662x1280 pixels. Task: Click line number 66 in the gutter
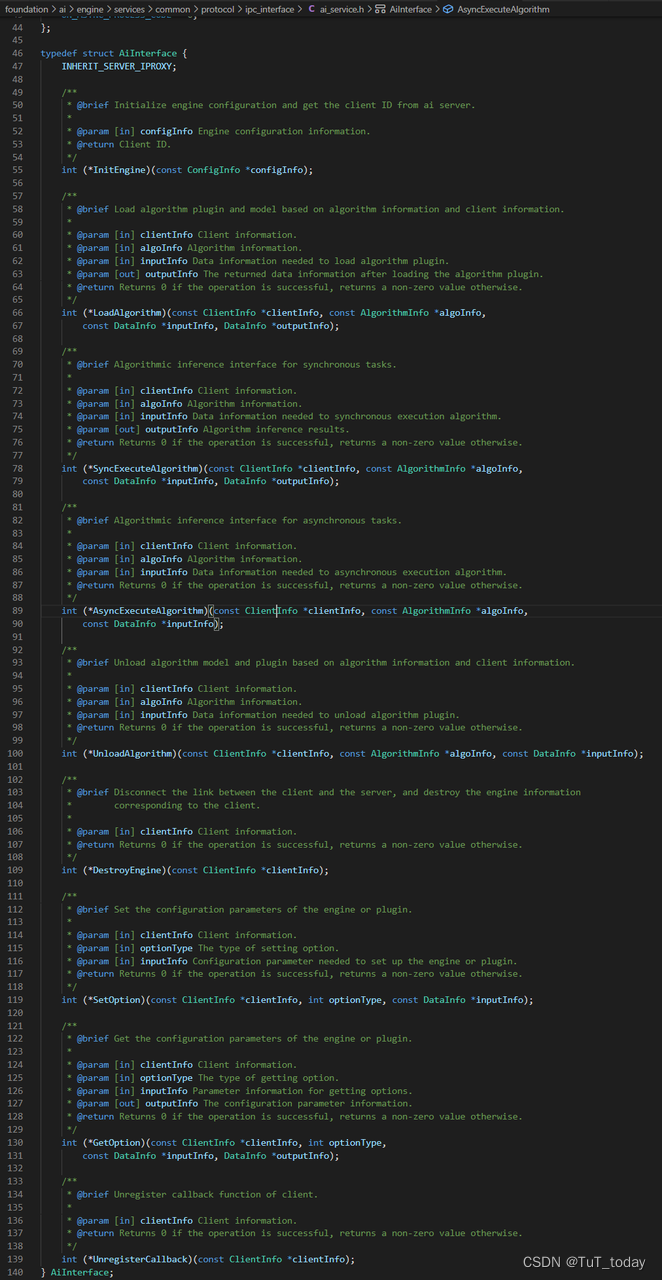pos(17,313)
